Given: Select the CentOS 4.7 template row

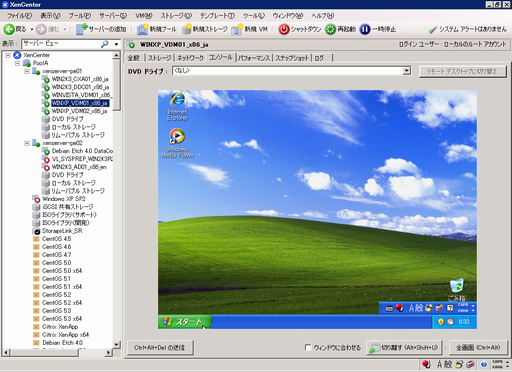Looking at the screenshot, I should tap(57, 255).
